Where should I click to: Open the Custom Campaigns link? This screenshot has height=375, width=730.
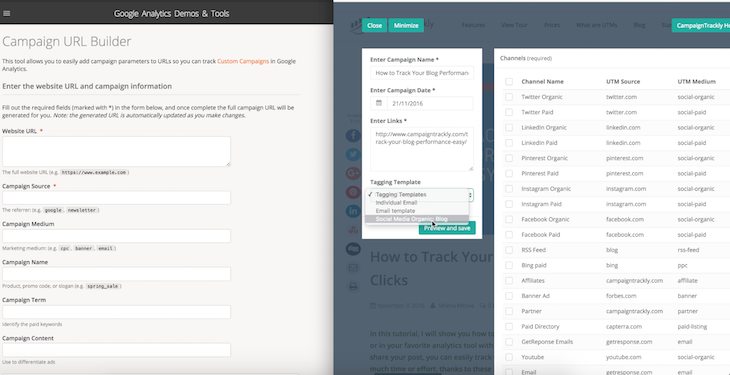tap(243, 61)
